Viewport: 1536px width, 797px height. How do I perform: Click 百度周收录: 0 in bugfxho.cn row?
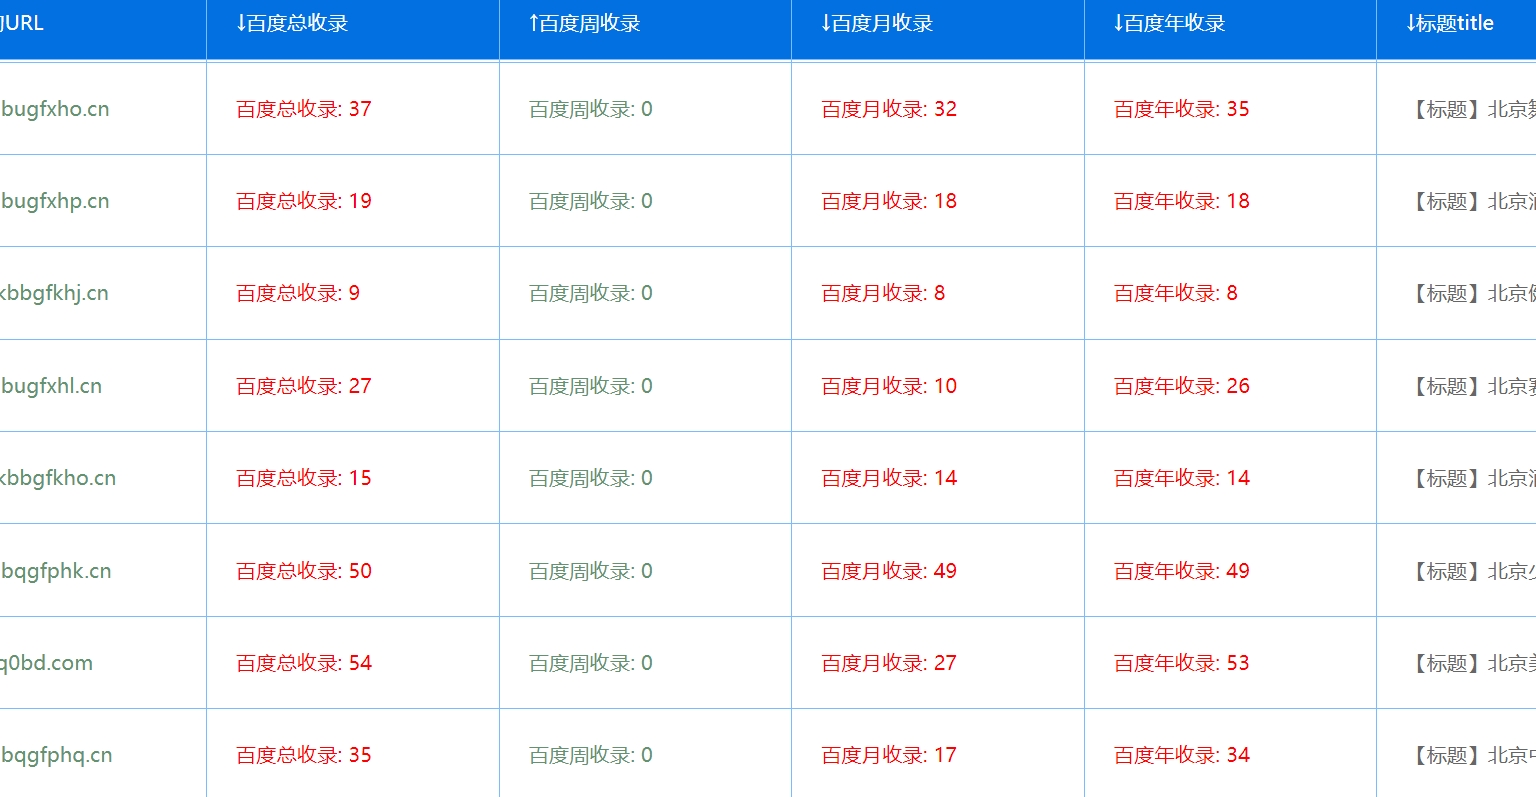click(591, 109)
